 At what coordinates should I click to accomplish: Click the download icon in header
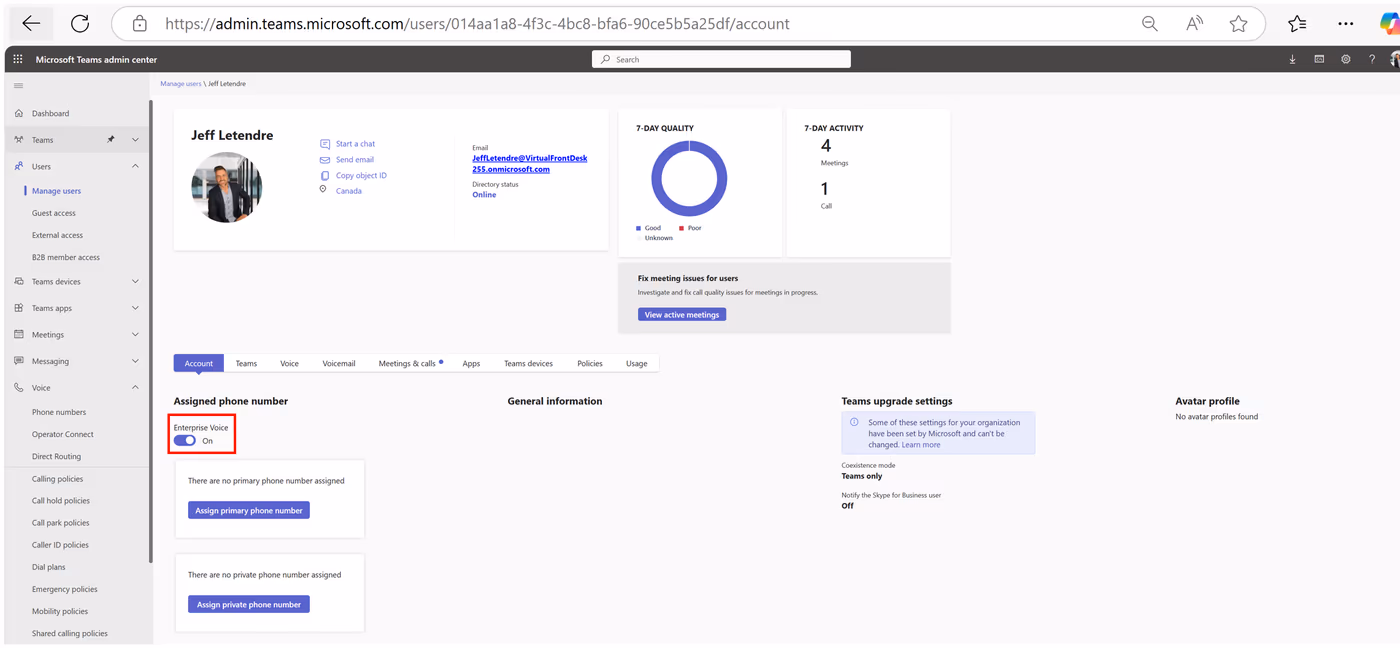1292,59
